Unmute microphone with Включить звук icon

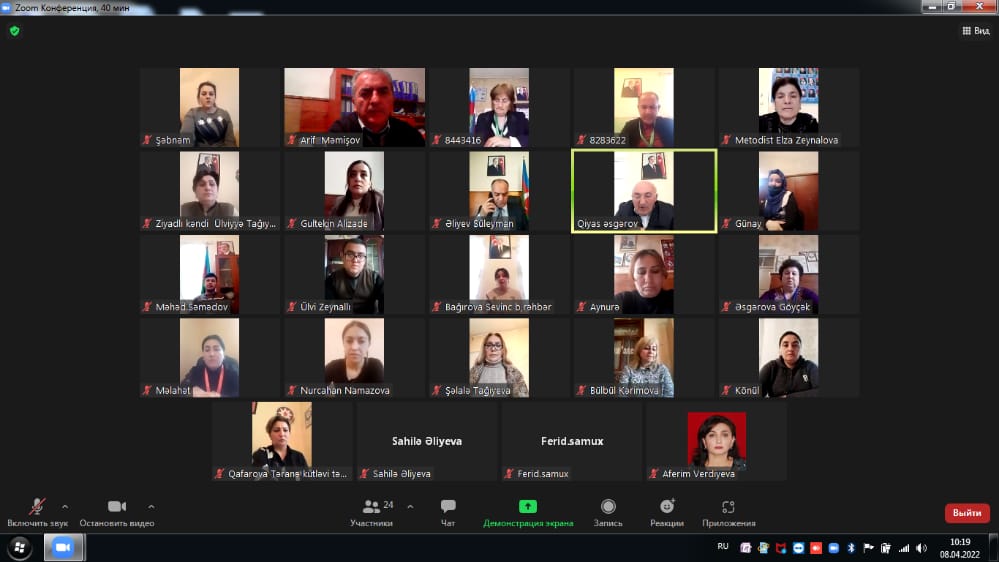(x=37, y=508)
